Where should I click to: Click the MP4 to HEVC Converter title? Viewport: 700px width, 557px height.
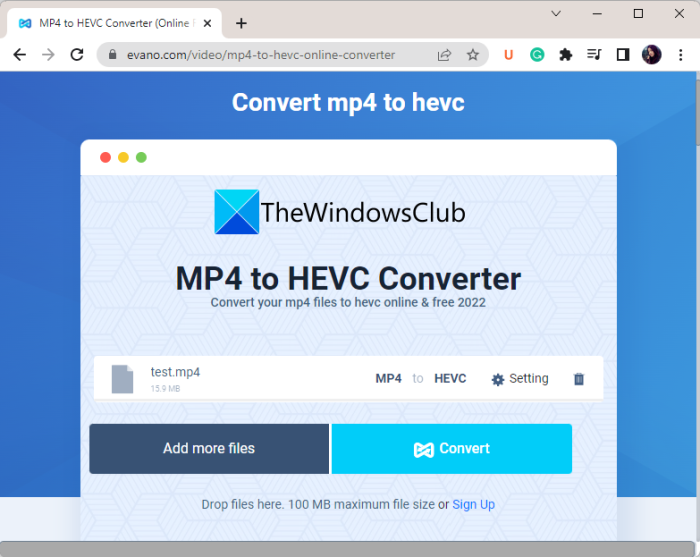(348, 278)
